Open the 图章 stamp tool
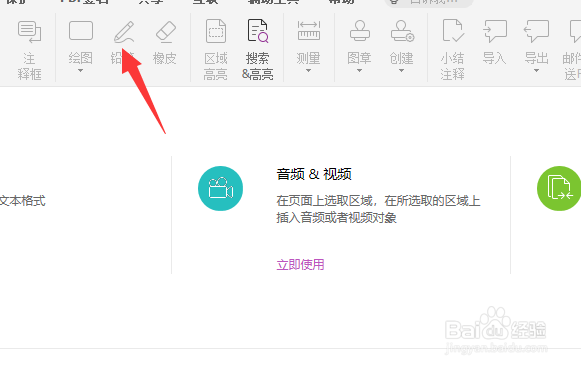Screen dimensions: 581x369 pos(359,41)
